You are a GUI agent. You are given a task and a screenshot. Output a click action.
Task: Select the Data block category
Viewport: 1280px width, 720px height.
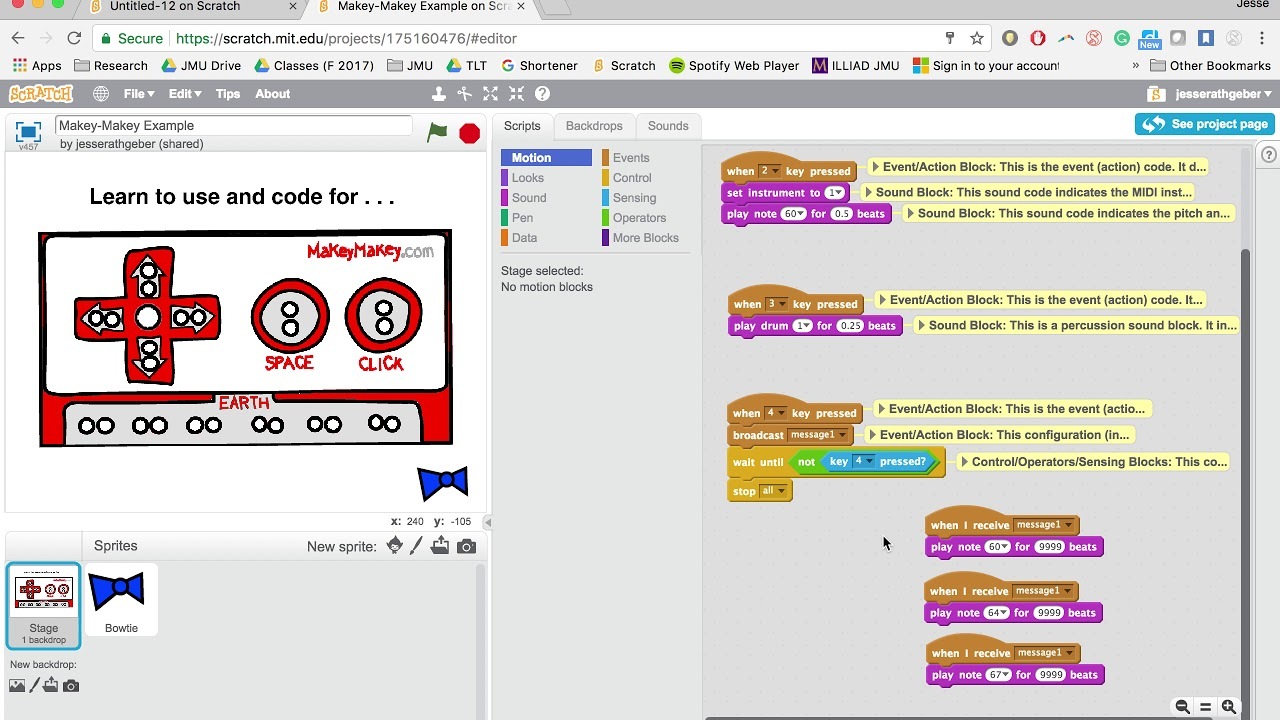(x=546, y=238)
